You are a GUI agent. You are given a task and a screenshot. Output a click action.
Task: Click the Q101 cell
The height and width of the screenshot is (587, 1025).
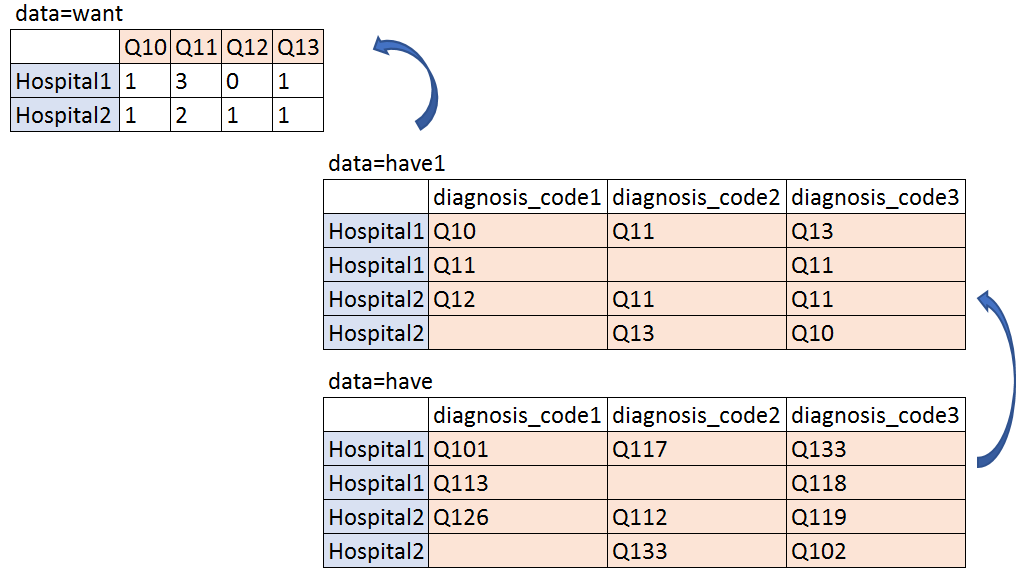tap(518, 449)
